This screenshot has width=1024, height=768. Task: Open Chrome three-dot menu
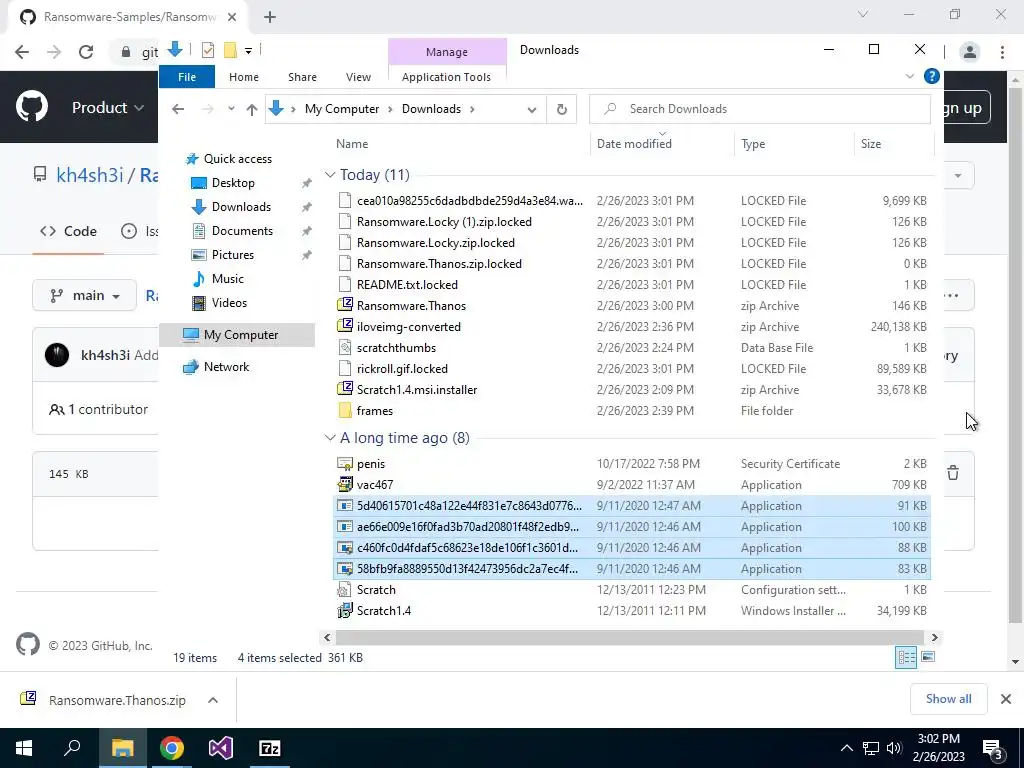click(x=1002, y=52)
